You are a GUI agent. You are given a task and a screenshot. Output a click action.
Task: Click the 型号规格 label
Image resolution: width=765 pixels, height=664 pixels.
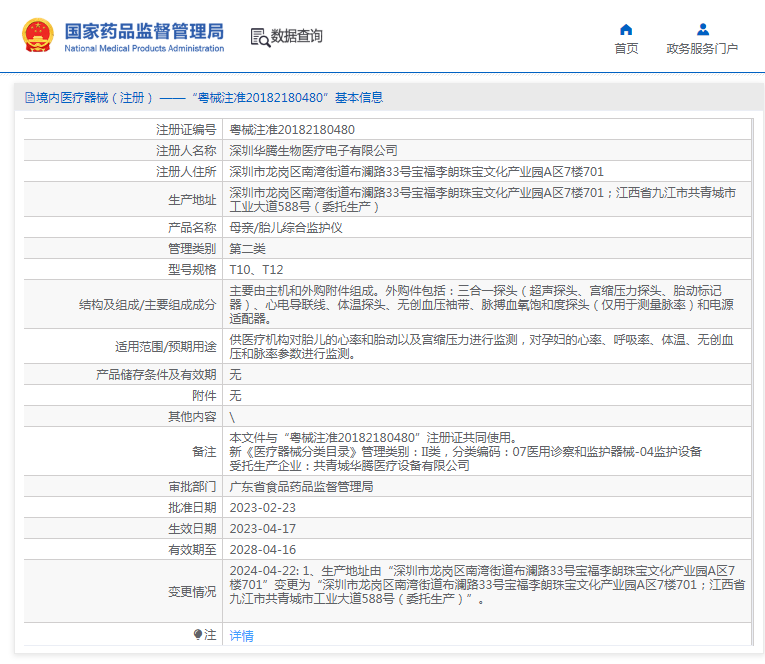192,270
